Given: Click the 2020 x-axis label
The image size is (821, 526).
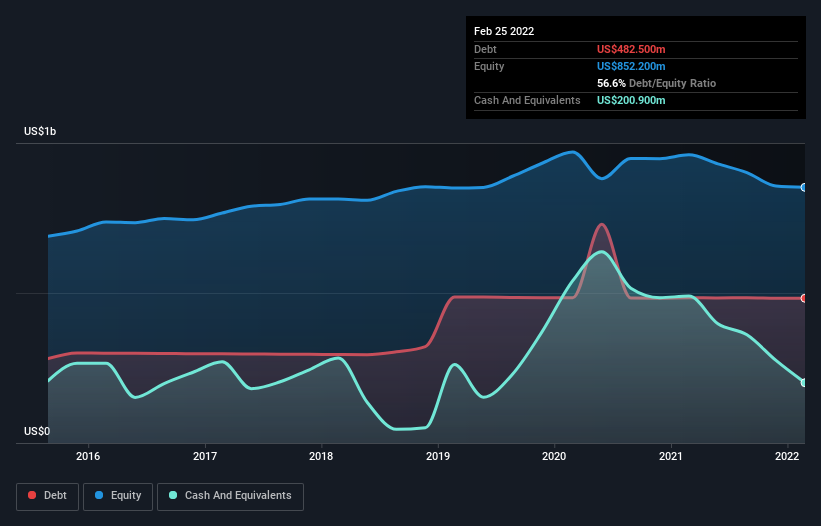Looking at the screenshot, I should [x=554, y=456].
